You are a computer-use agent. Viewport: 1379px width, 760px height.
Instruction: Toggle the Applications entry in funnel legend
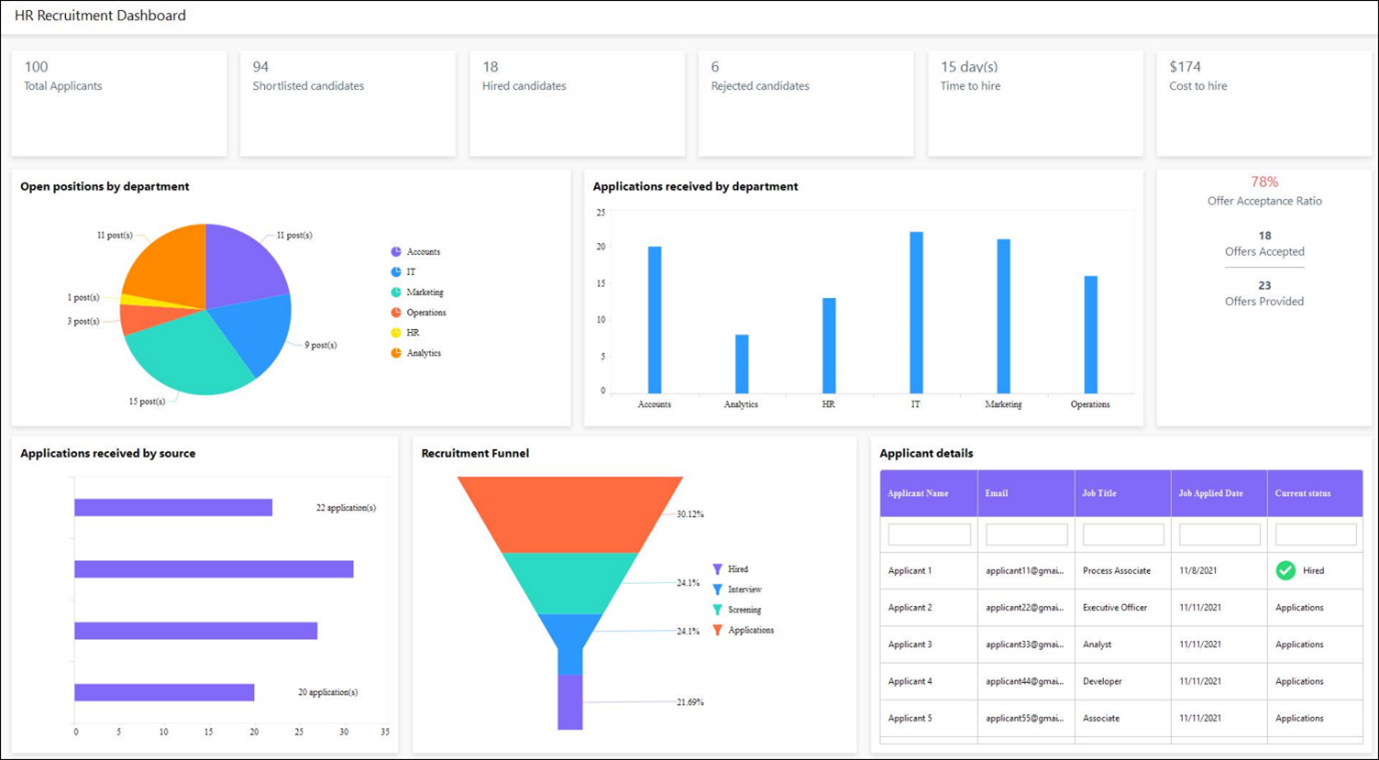(716, 630)
